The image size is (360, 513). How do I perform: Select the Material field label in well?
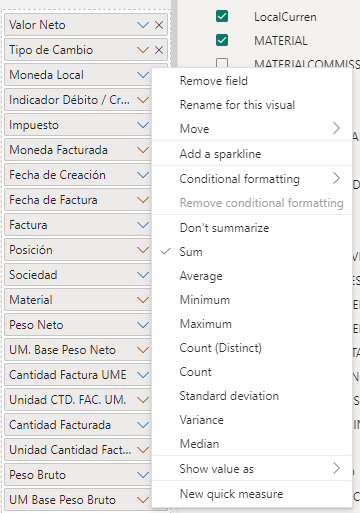click(31, 300)
